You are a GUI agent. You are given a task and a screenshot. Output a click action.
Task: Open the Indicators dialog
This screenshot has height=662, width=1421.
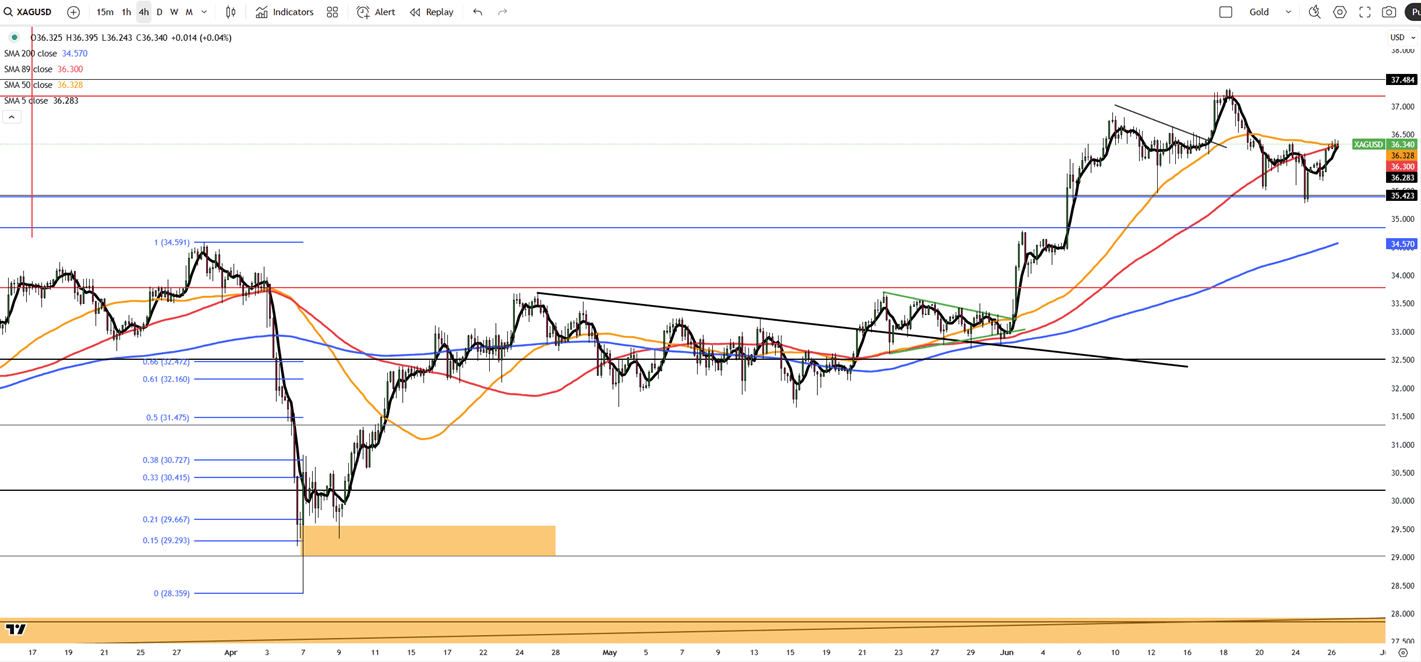pos(284,12)
